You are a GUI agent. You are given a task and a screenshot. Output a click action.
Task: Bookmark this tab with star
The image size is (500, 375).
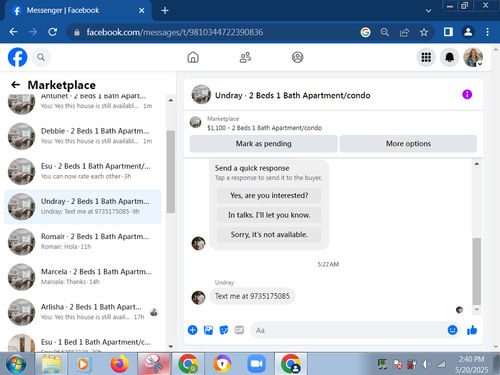(424, 32)
